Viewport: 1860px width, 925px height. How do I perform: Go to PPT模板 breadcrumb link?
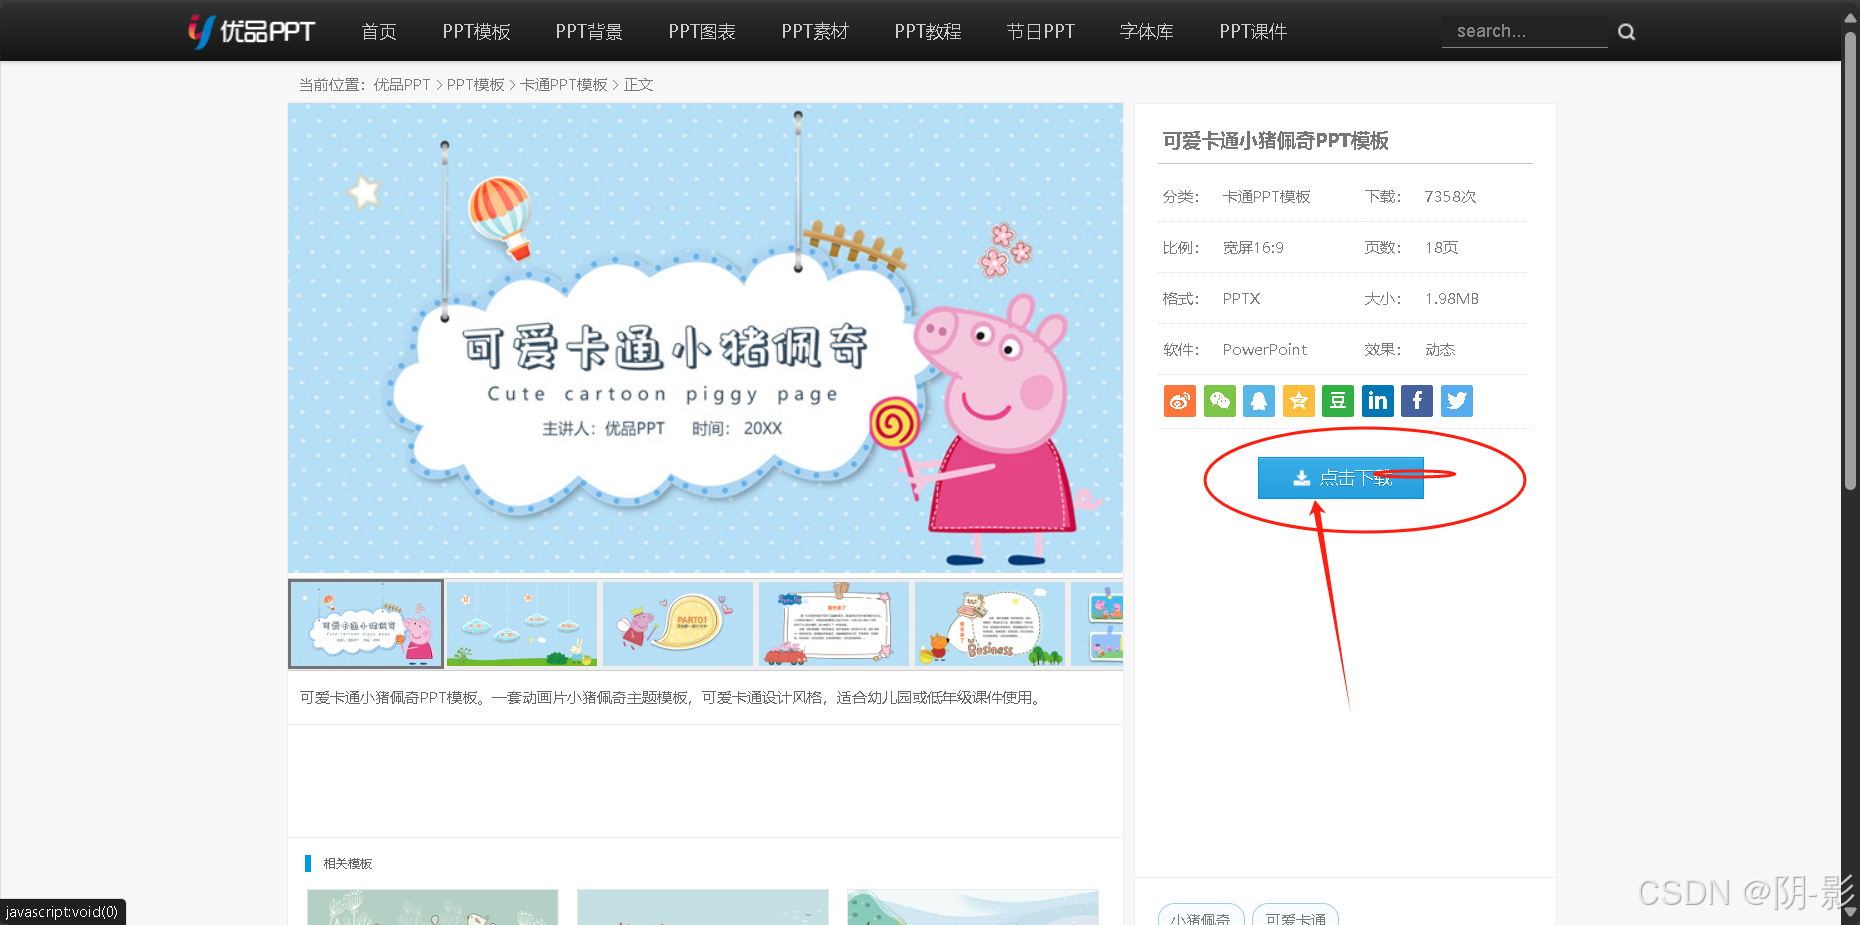[476, 85]
